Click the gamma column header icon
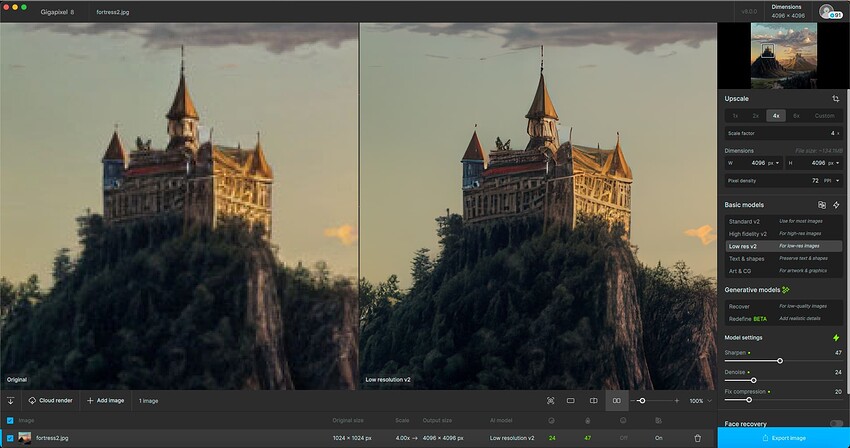The image size is (850, 448). pyautogui.click(x=658, y=421)
